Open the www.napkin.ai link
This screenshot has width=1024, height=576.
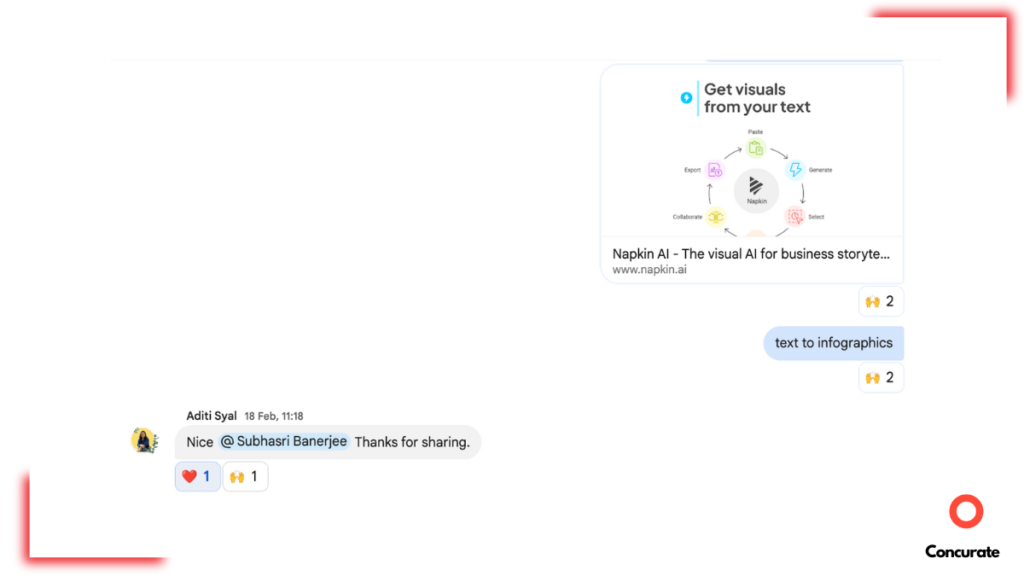(x=649, y=269)
